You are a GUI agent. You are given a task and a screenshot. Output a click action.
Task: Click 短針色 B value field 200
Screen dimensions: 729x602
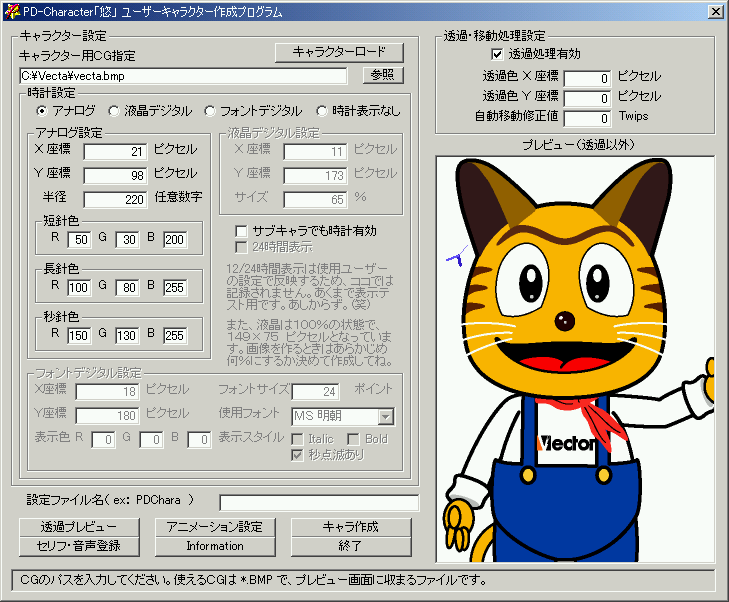[175, 240]
